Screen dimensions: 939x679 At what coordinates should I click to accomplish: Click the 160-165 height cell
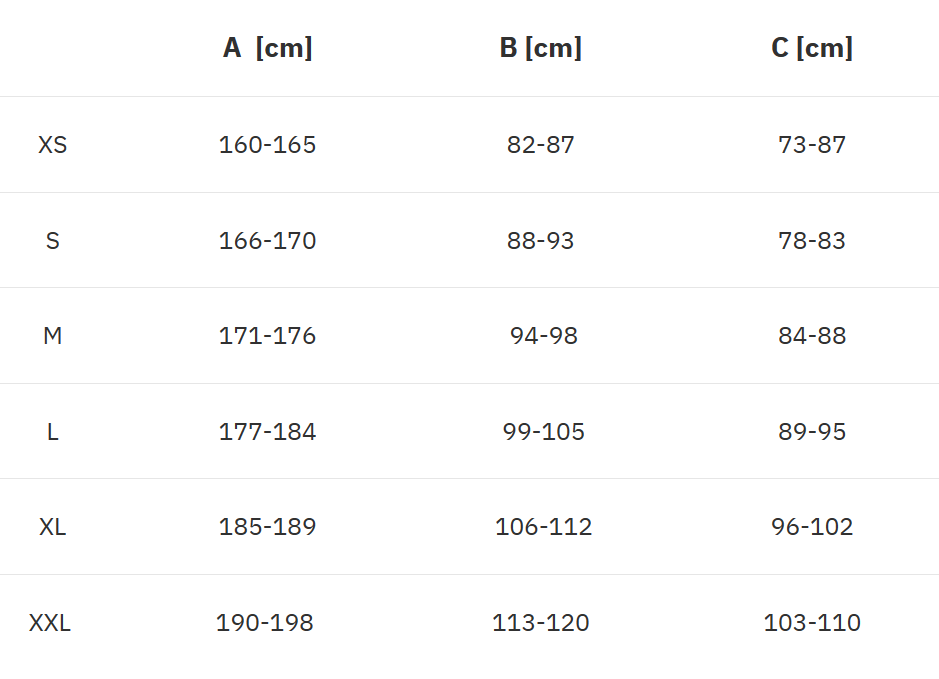267,145
